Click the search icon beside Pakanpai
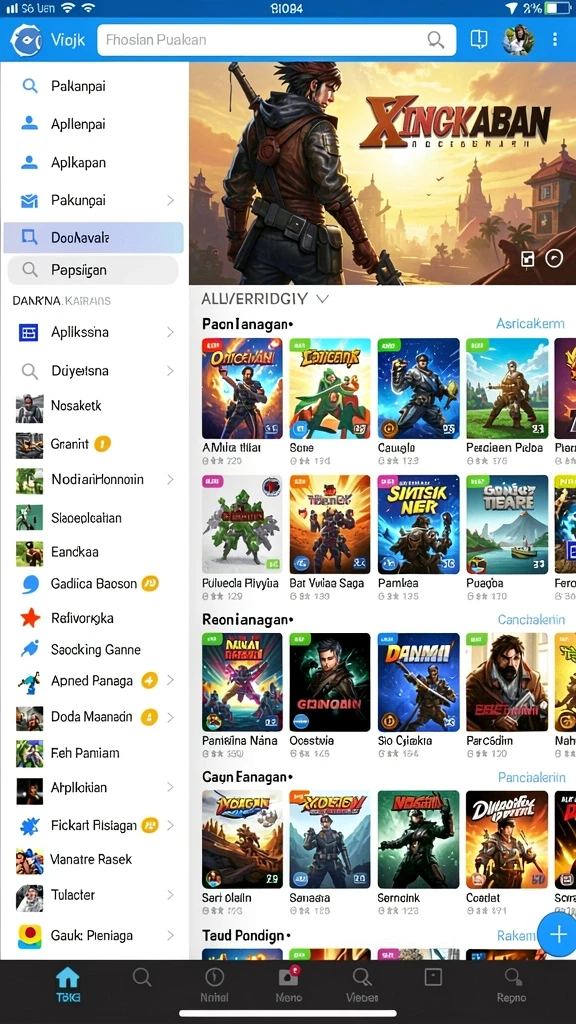This screenshot has width=576, height=1024. [x=29, y=86]
